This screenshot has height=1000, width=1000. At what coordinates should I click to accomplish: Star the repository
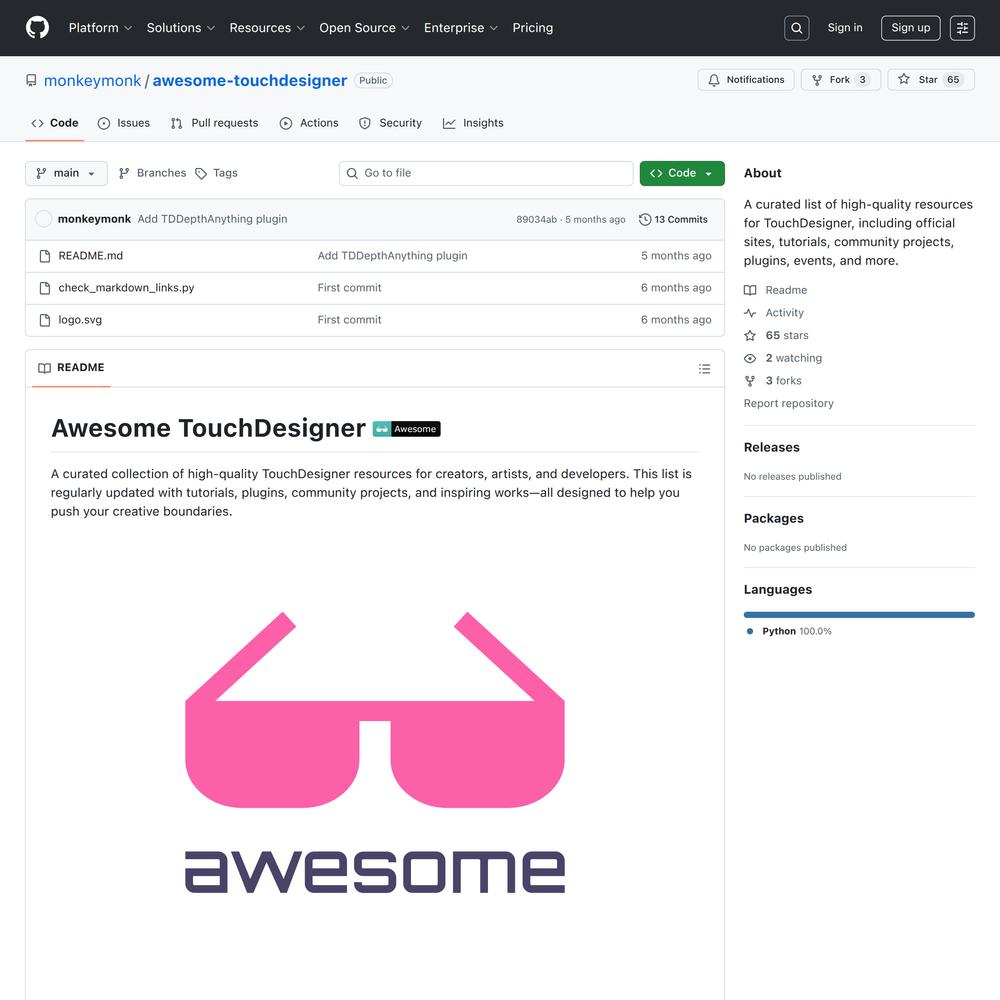click(930, 80)
